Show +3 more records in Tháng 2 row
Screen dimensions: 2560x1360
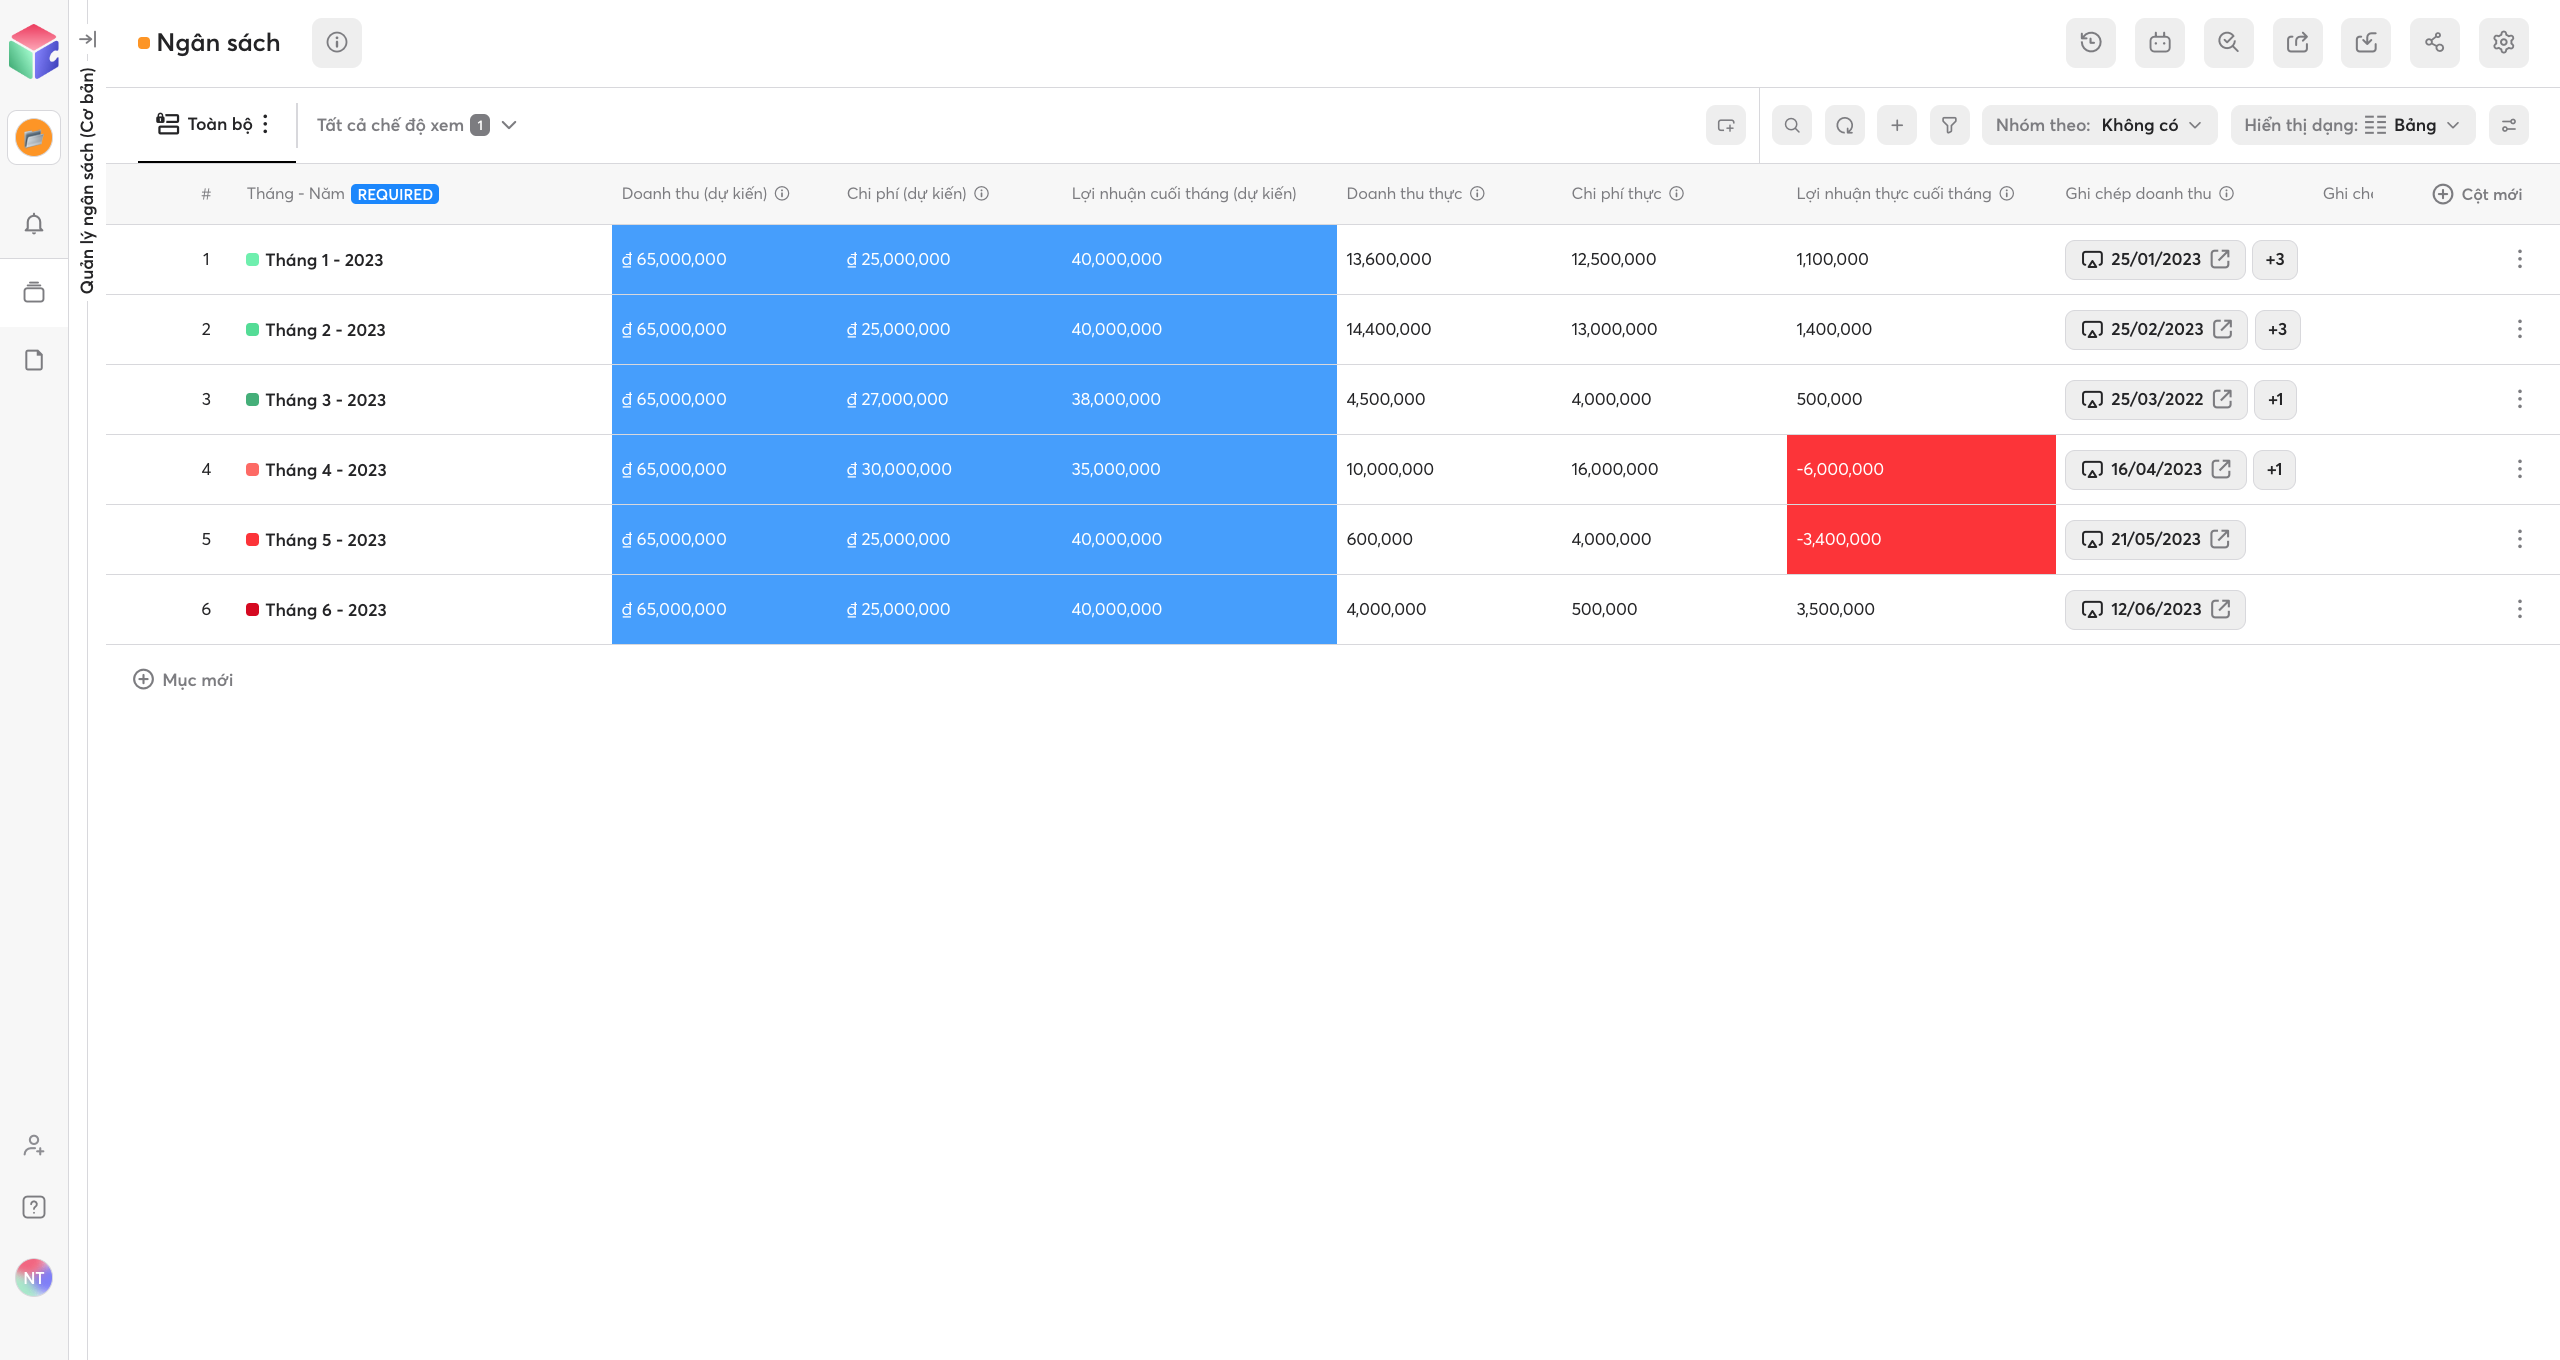pyautogui.click(x=2278, y=329)
